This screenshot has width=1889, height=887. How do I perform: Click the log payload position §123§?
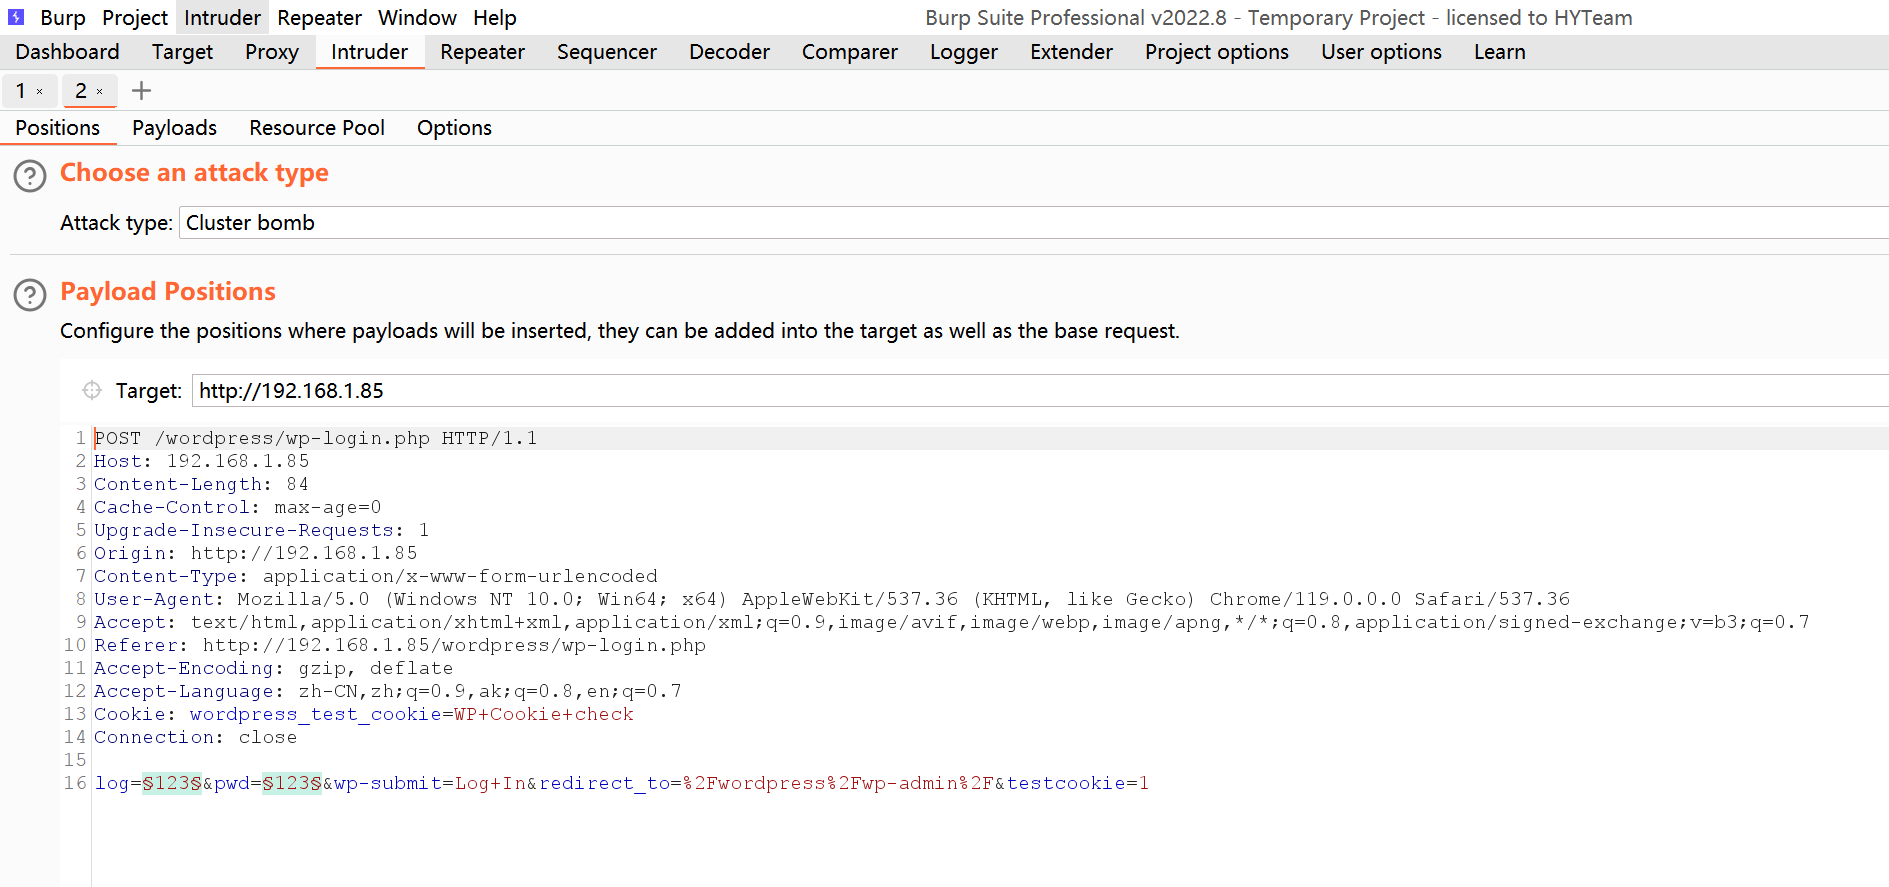172,783
